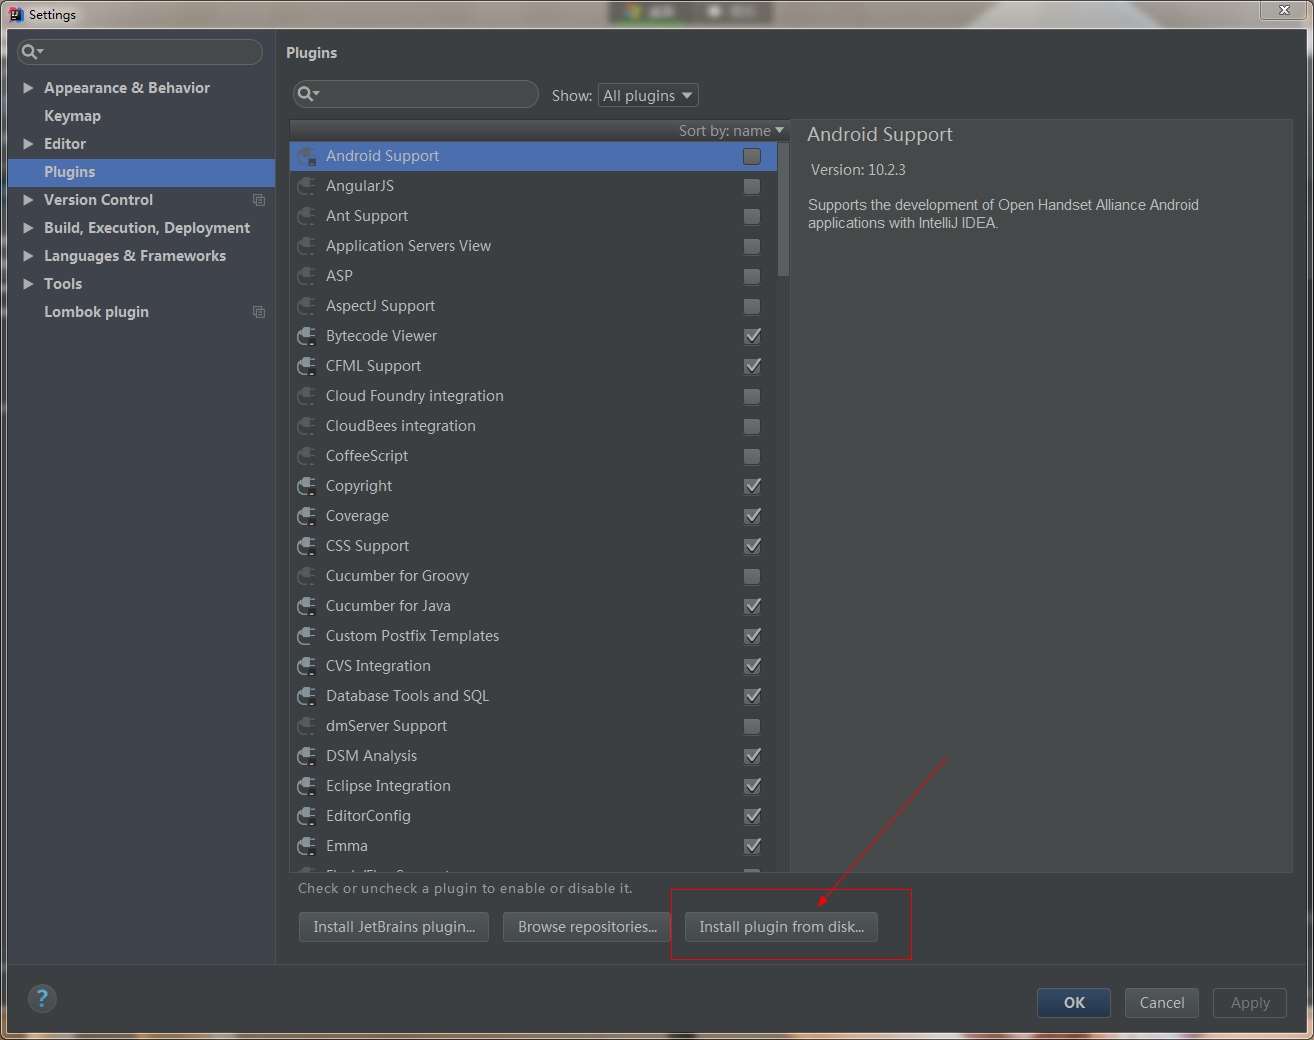1314x1040 pixels.
Task: Click the CSS Support plugin icon
Action: point(307,546)
